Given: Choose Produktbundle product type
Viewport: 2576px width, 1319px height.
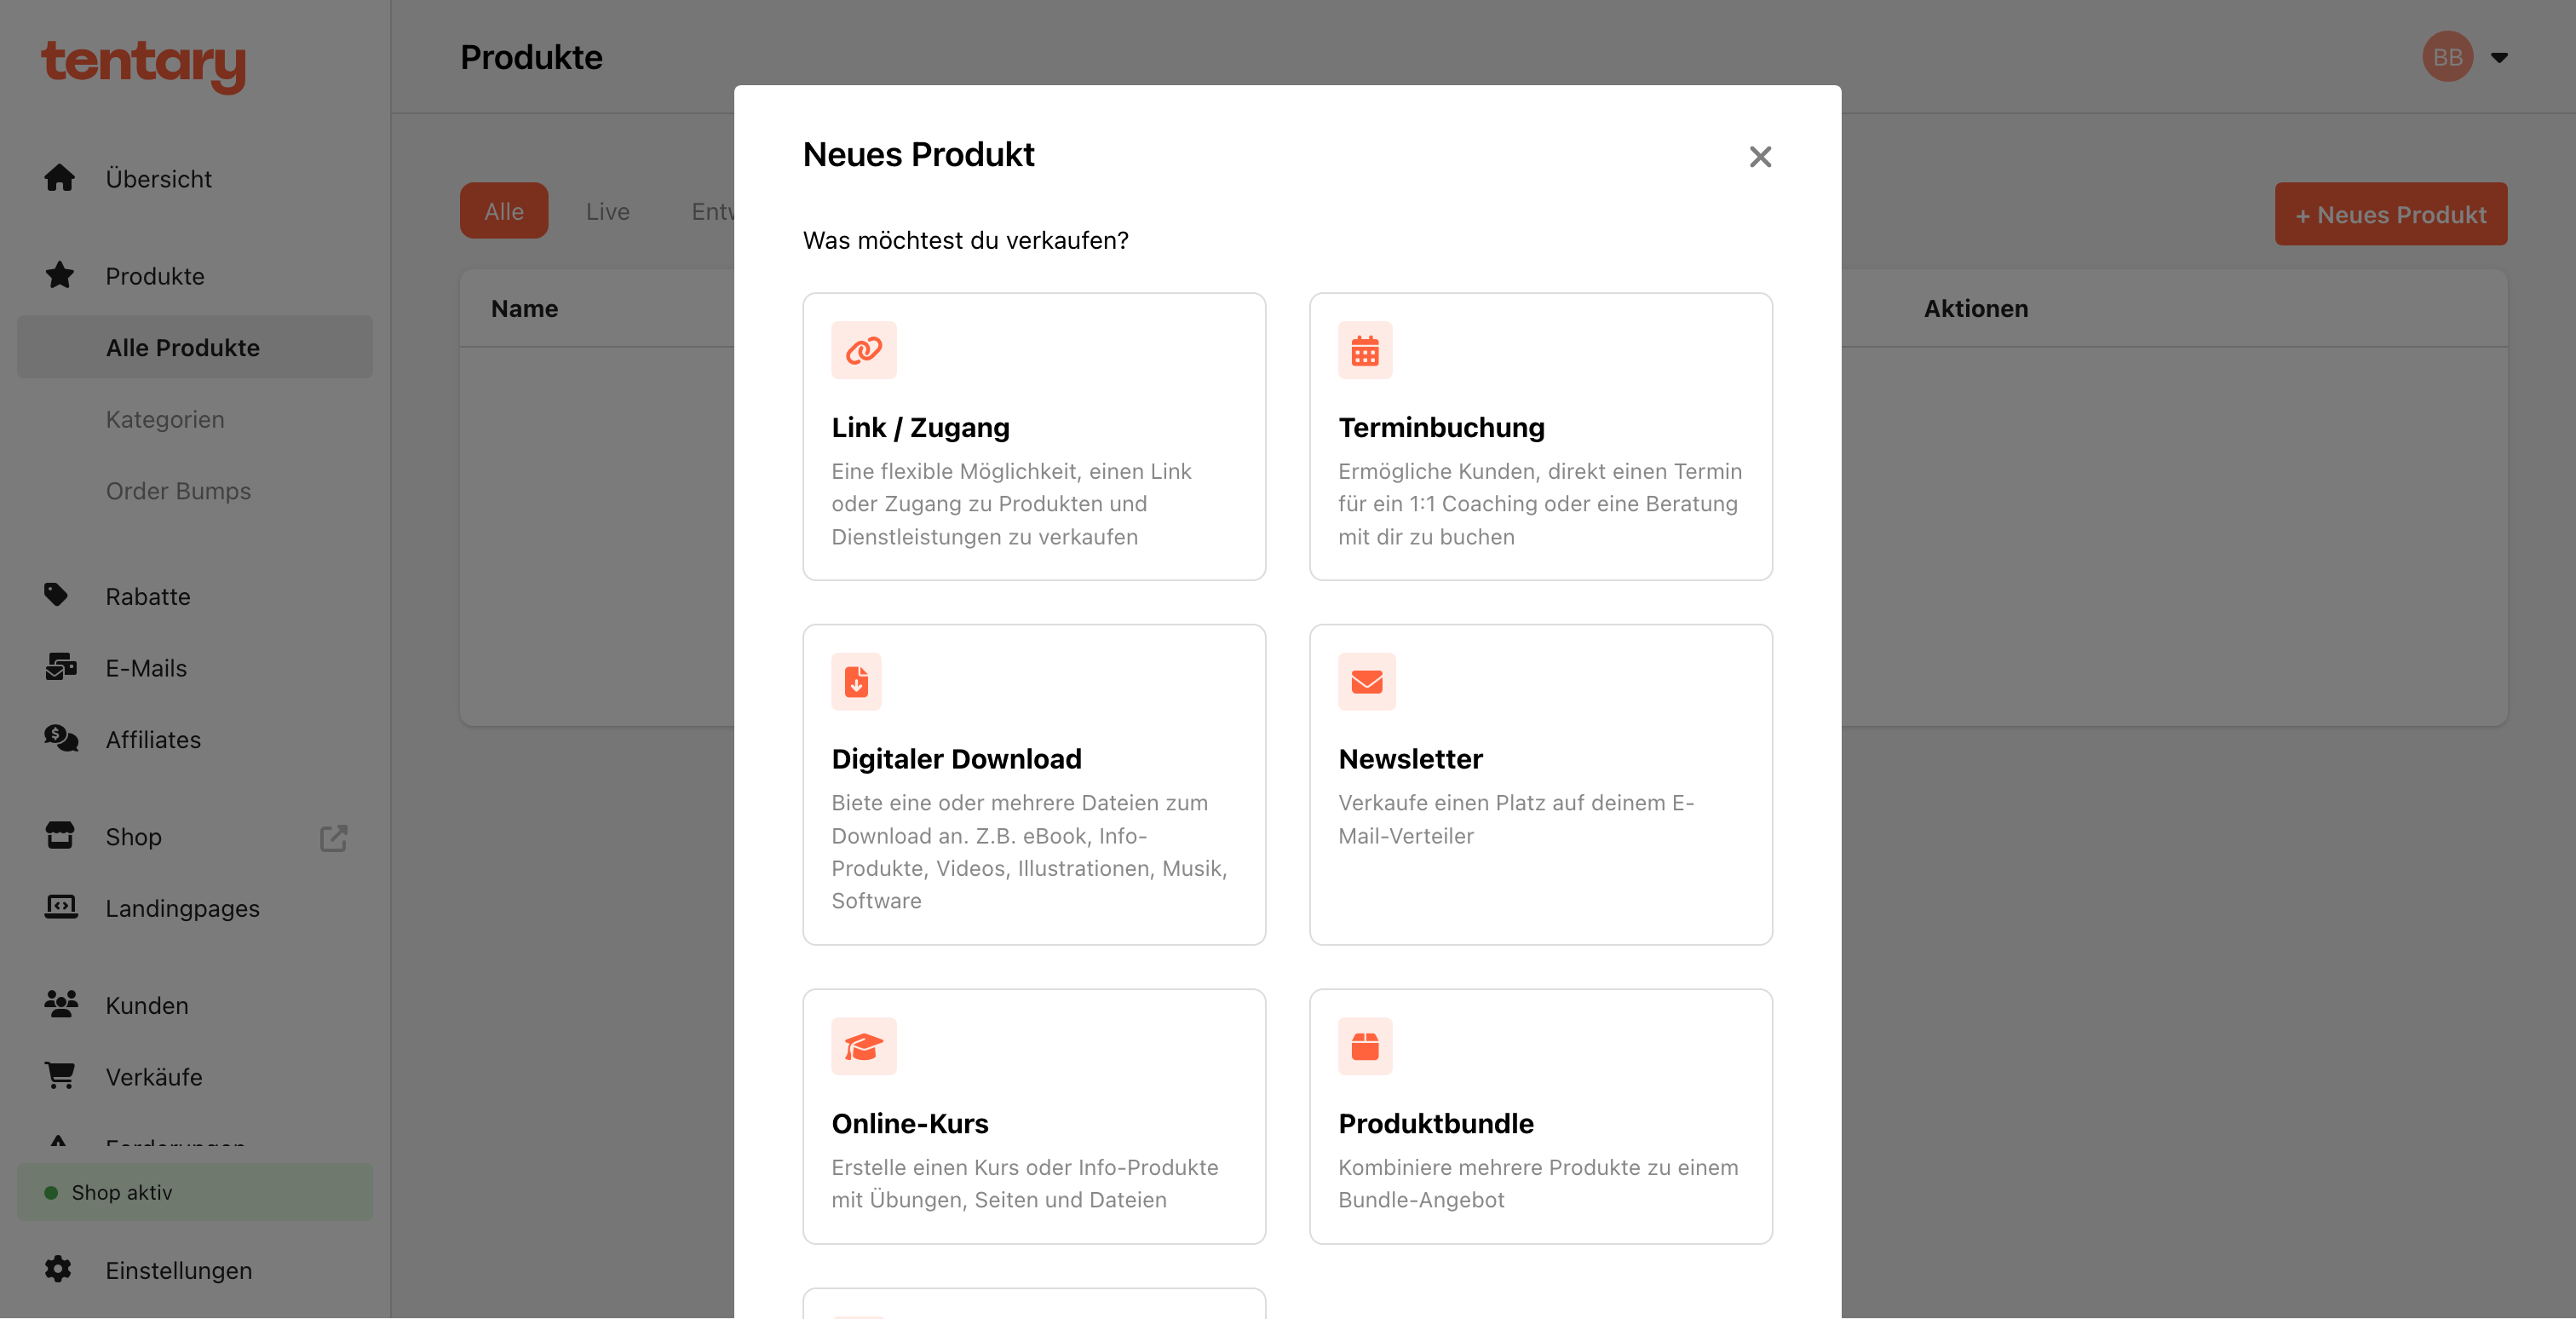Looking at the screenshot, I should (1541, 1116).
